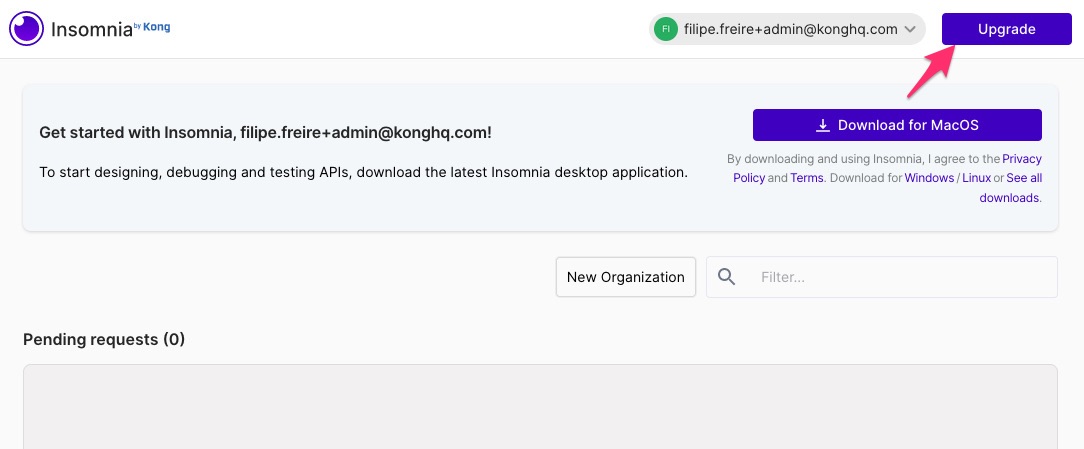Viewport: 1084px width, 449px height.
Task: Focus the Filter input field
Action: [x=881, y=277]
